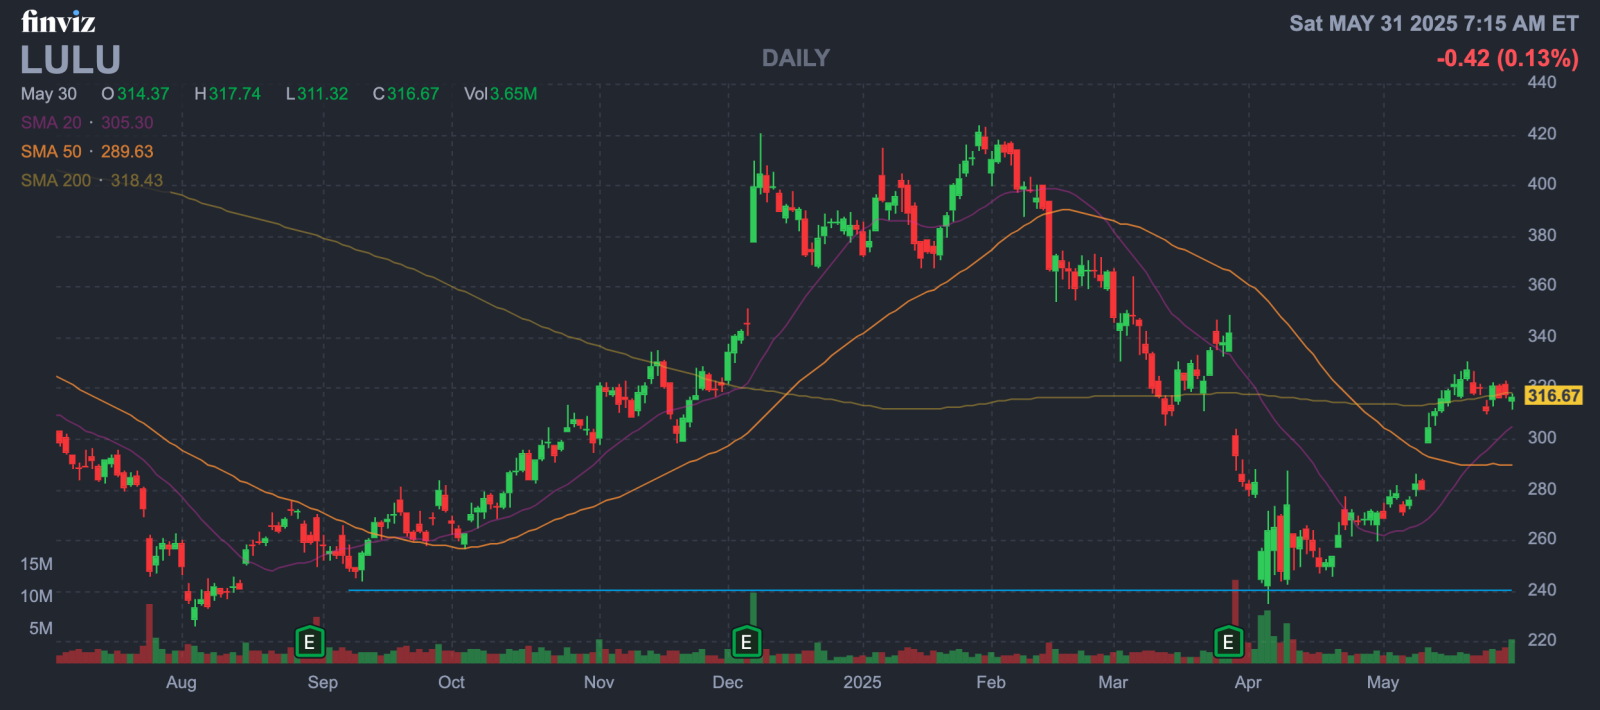Click the close price C 316.67
The height and width of the screenshot is (710, 1600).
[406, 93]
